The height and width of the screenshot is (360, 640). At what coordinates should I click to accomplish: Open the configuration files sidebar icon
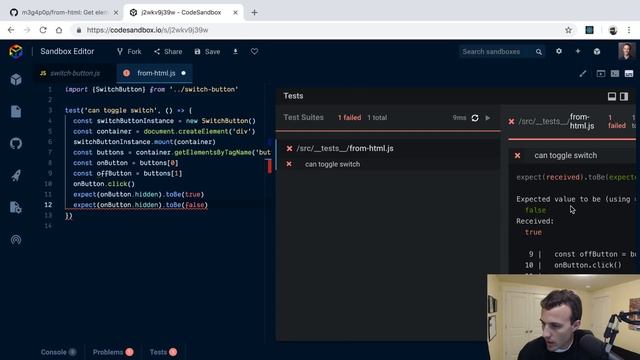click(16, 207)
